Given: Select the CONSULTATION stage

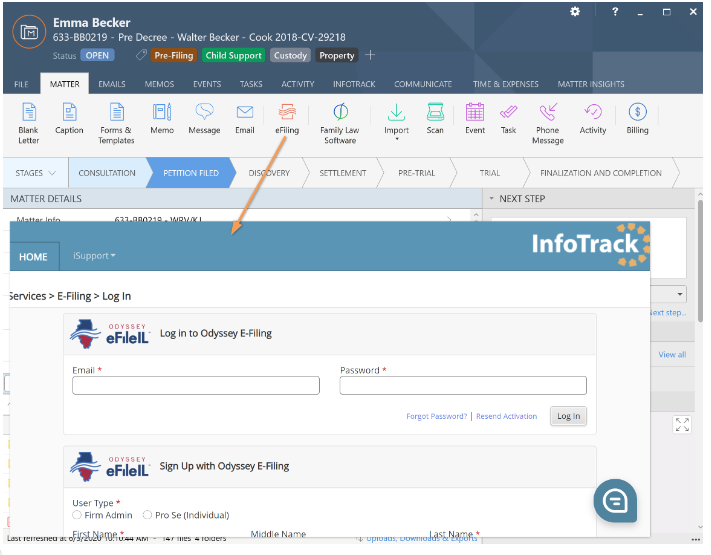Looking at the screenshot, I should [107, 173].
